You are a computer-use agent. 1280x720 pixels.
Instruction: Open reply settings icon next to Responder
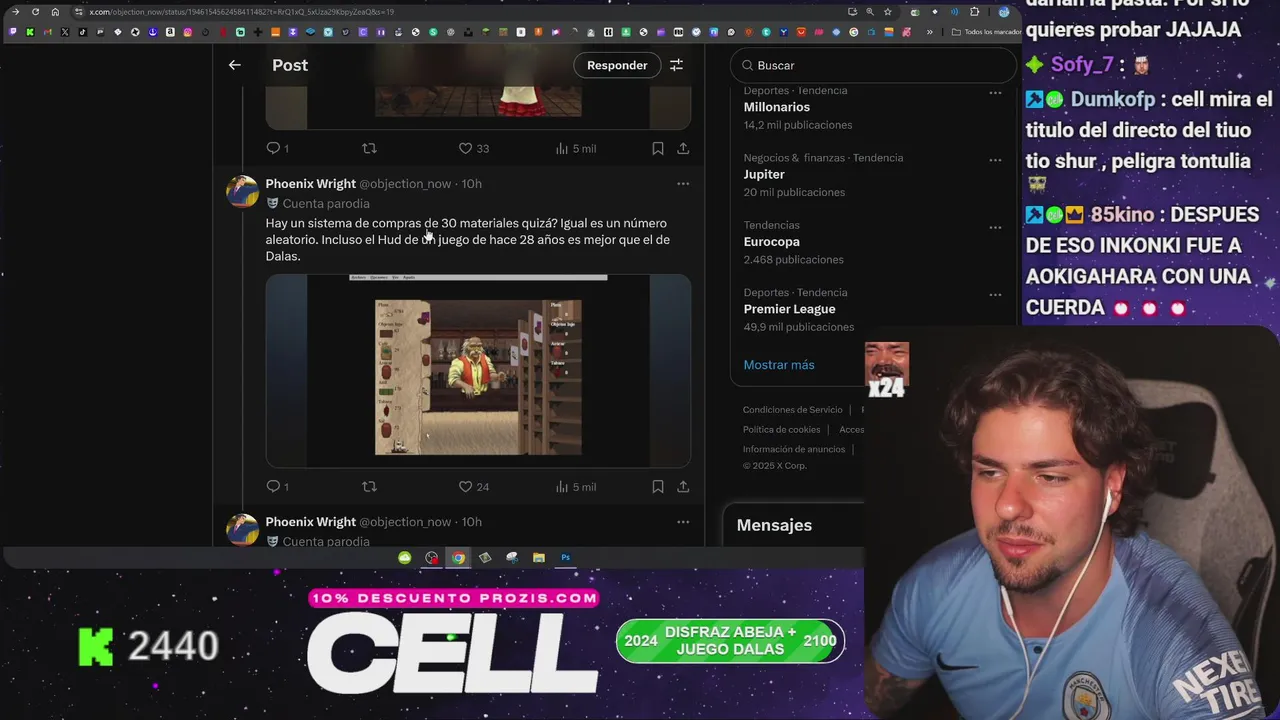tap(676, 65)
